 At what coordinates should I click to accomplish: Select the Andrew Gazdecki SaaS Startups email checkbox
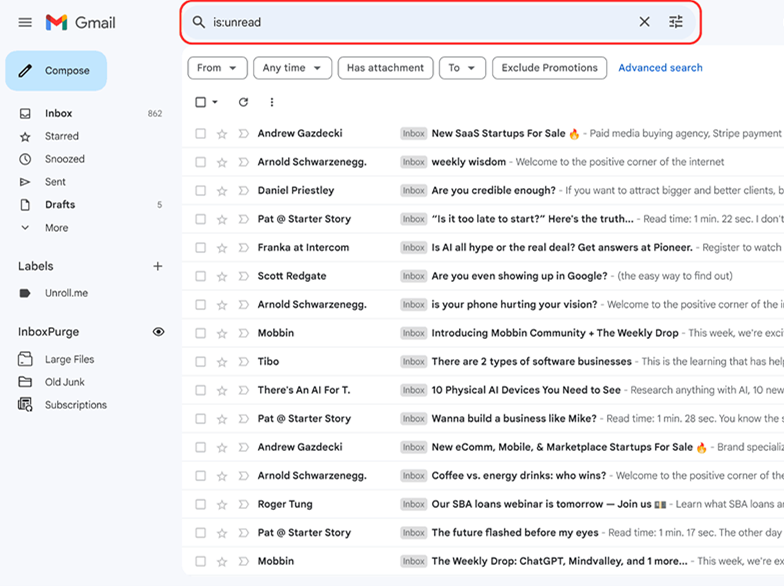pyautogui.click(x=201, y=134)
